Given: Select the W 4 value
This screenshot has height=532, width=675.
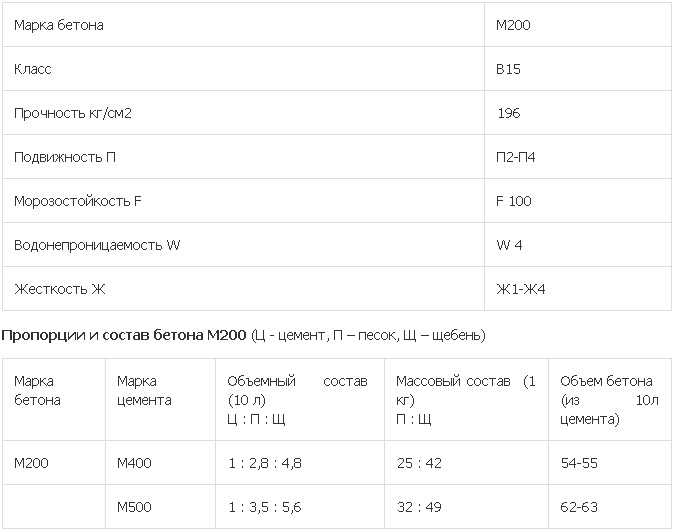Looking at the screenshot, I should tap(509, 245).
